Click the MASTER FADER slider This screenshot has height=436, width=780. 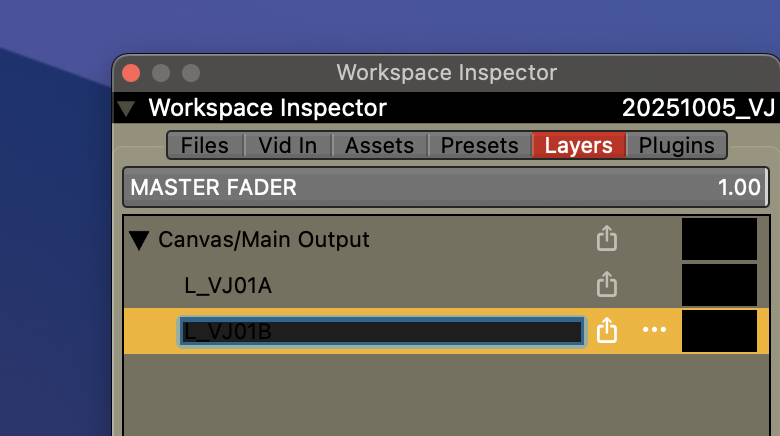click(445, 187)
